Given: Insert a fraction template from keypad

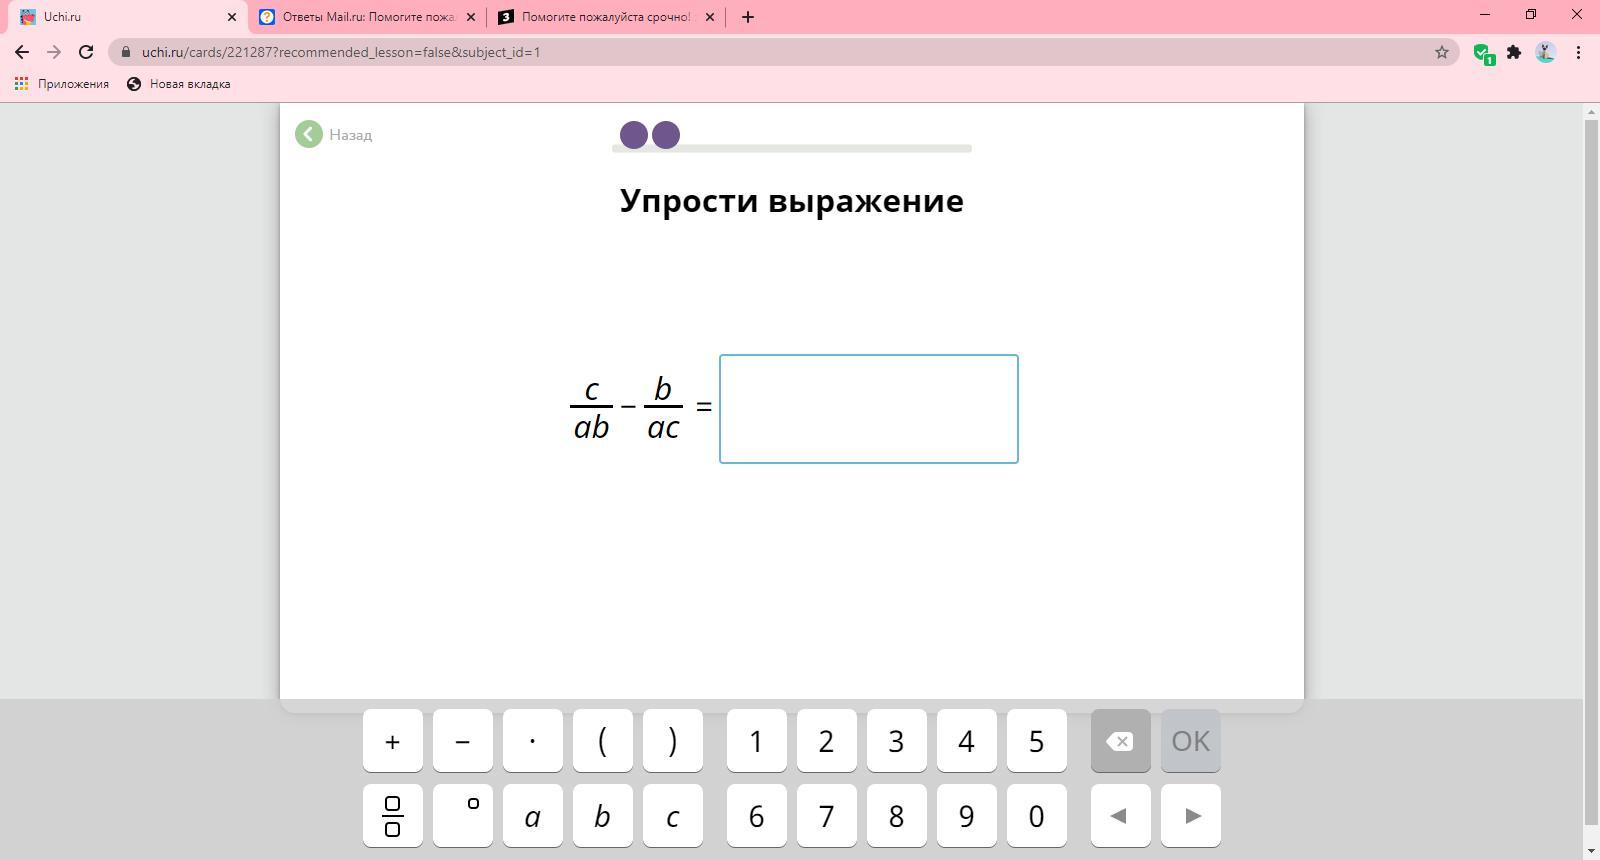Looking at the screenshot, I should (393, 816).
